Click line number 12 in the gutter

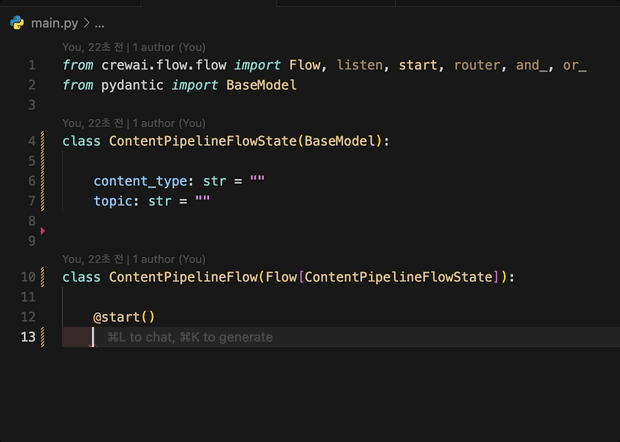pyautogui.click(x=28, y=317)
